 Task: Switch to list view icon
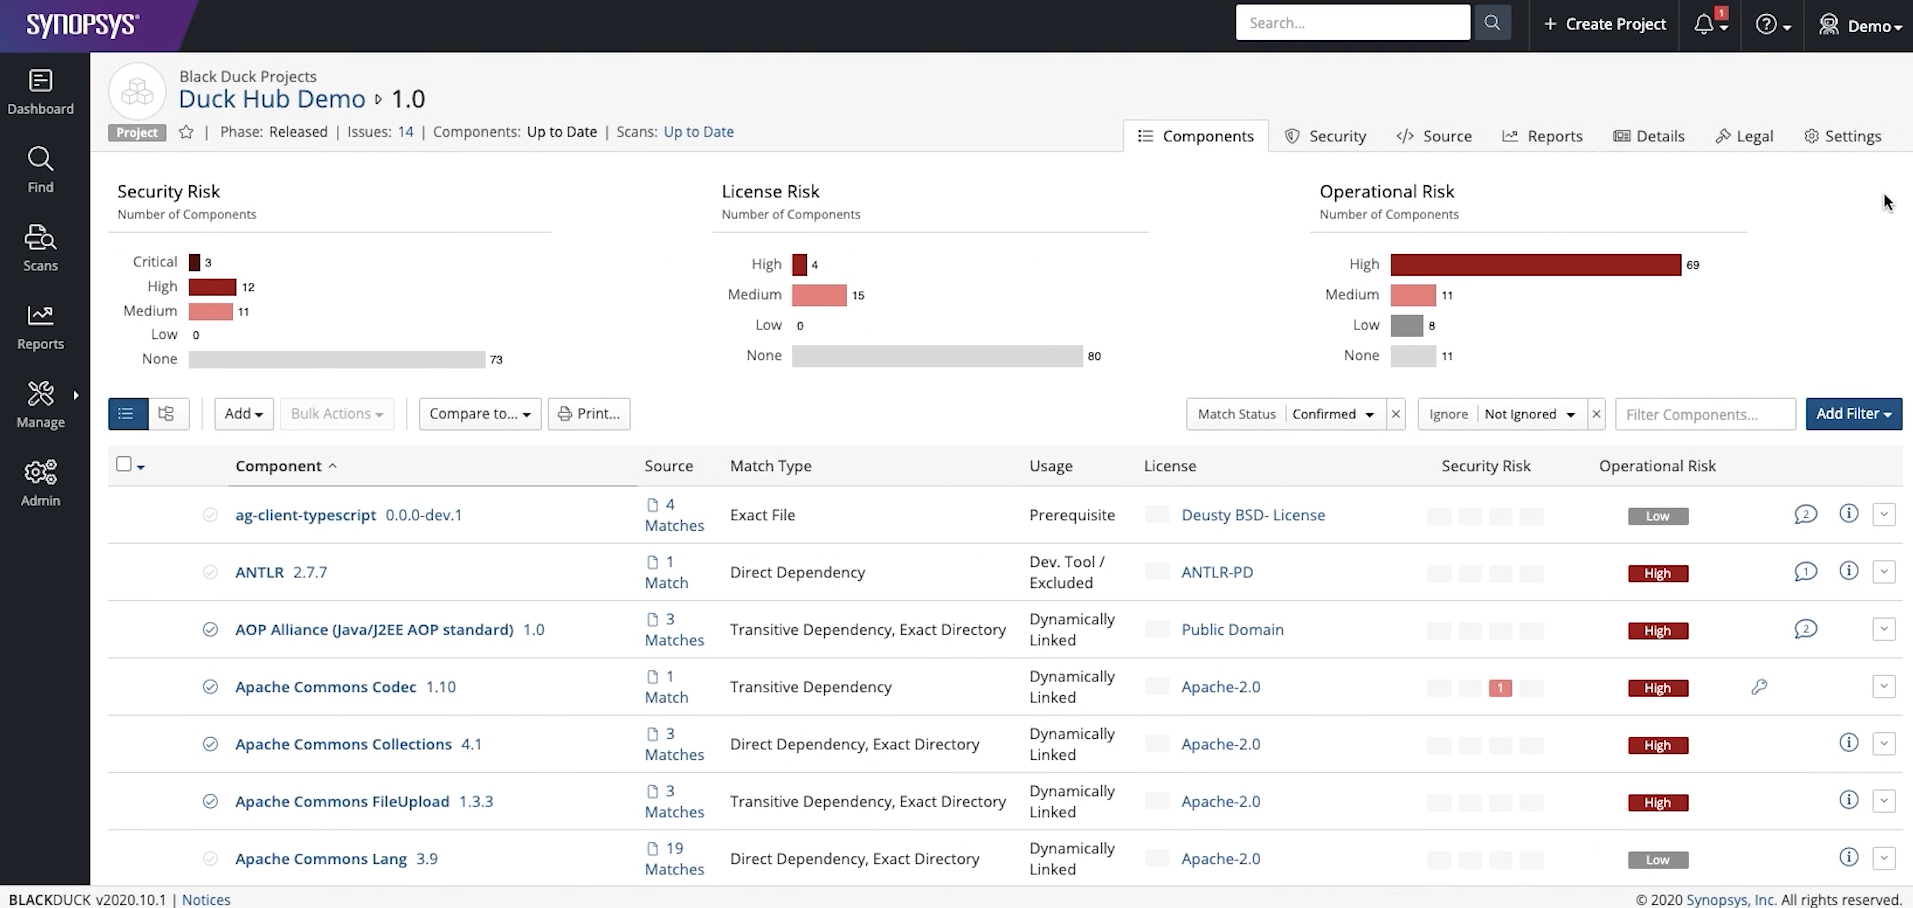click(127, 414)
